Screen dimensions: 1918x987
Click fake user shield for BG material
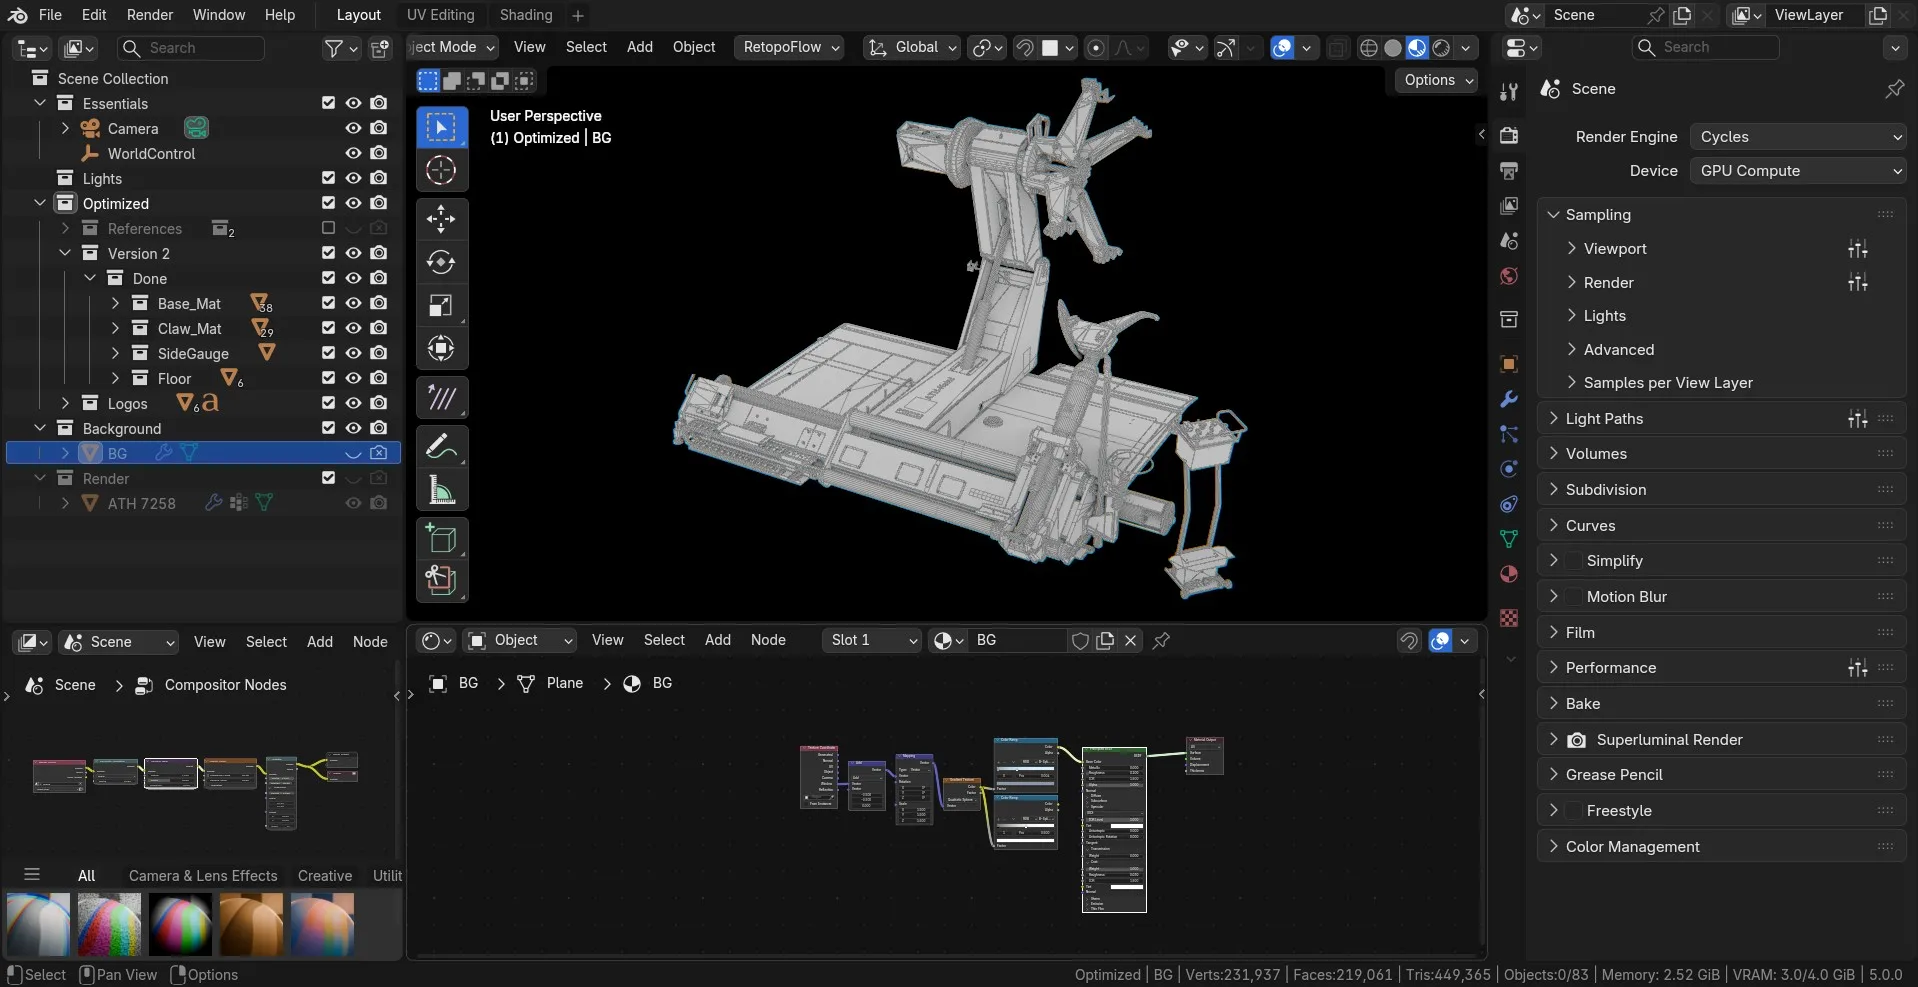(x=1080, y=641)
